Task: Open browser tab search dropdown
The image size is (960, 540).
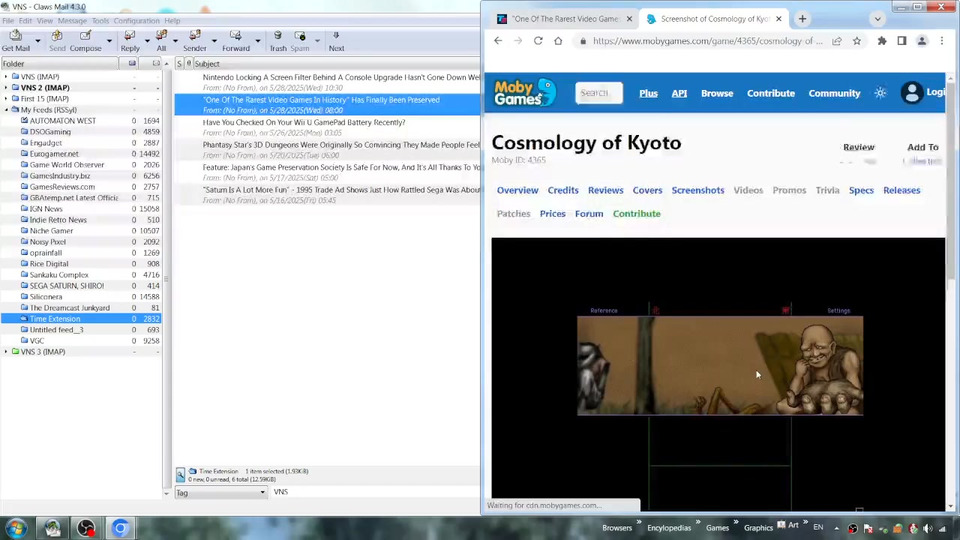Action: 877,19
